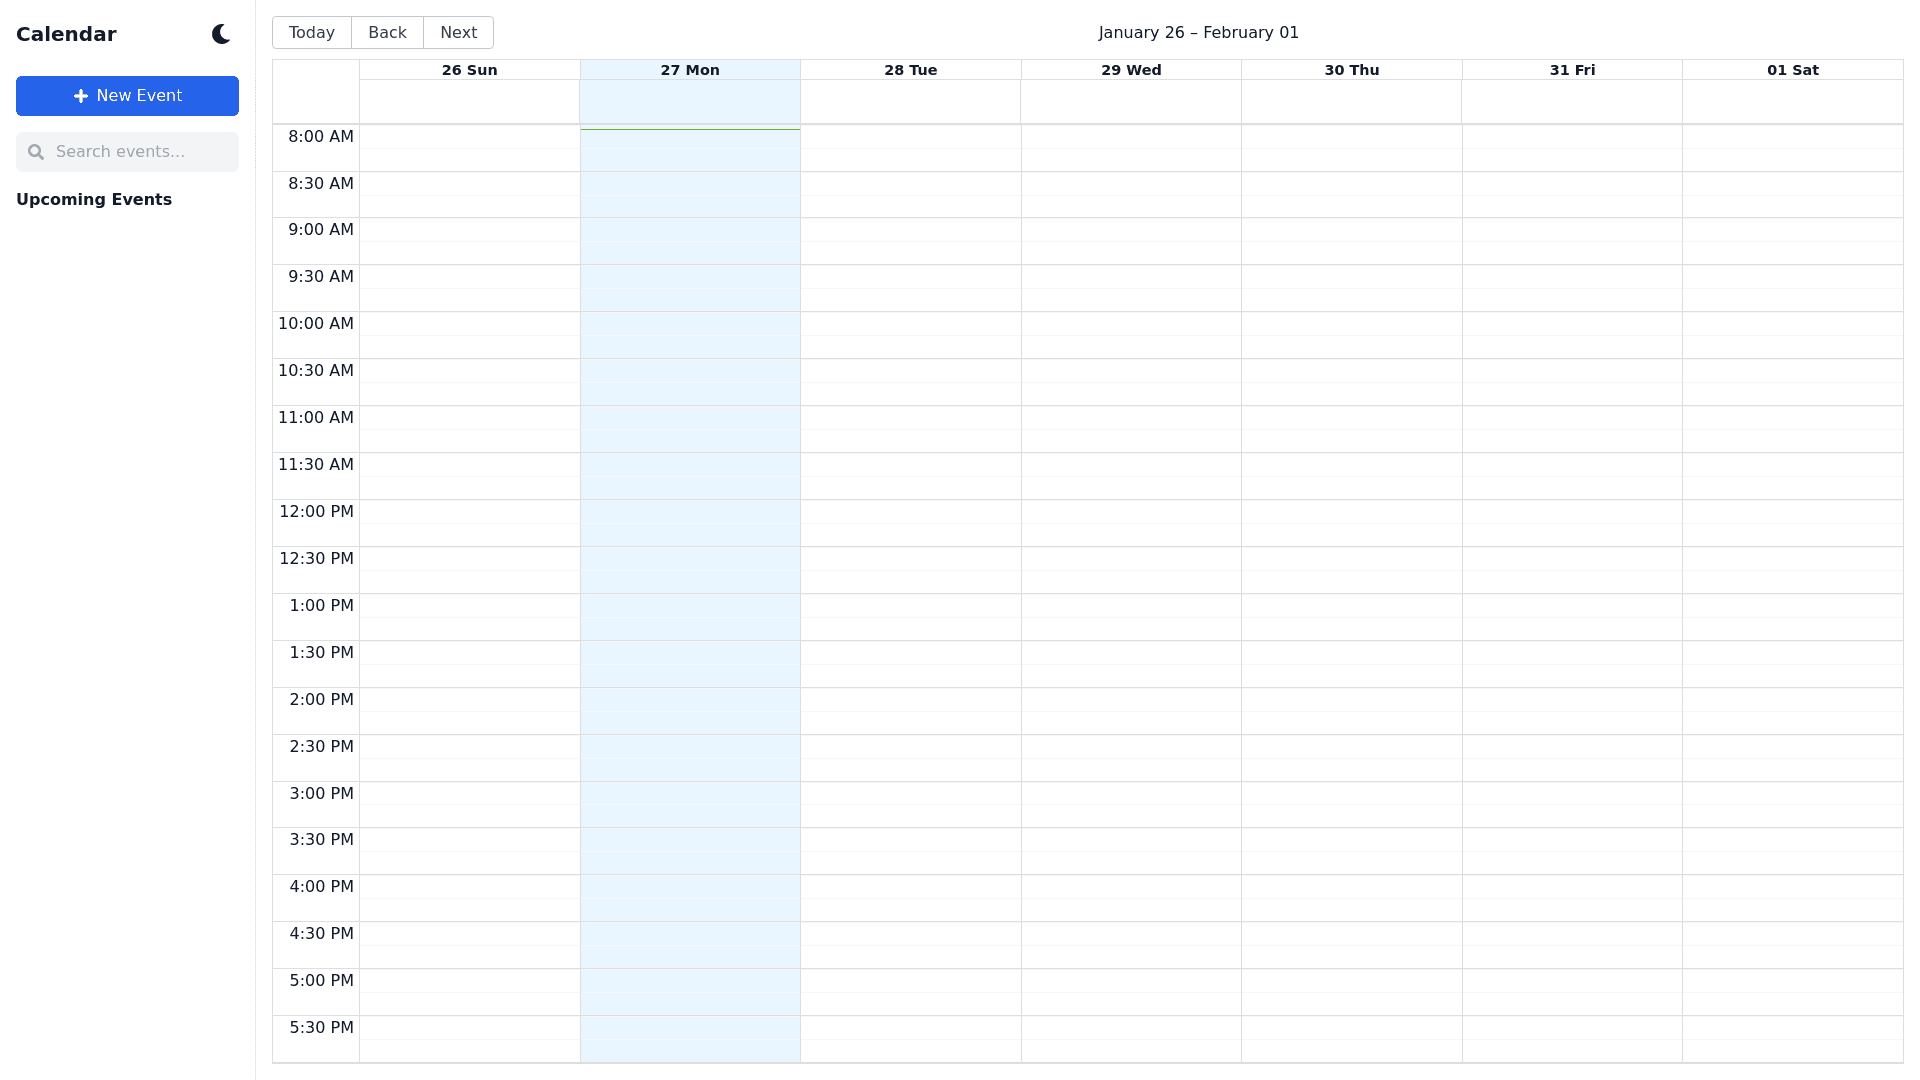Click Wednesday 2:00 PM time slot
1920x1080 pixels.
(1131, 700)
